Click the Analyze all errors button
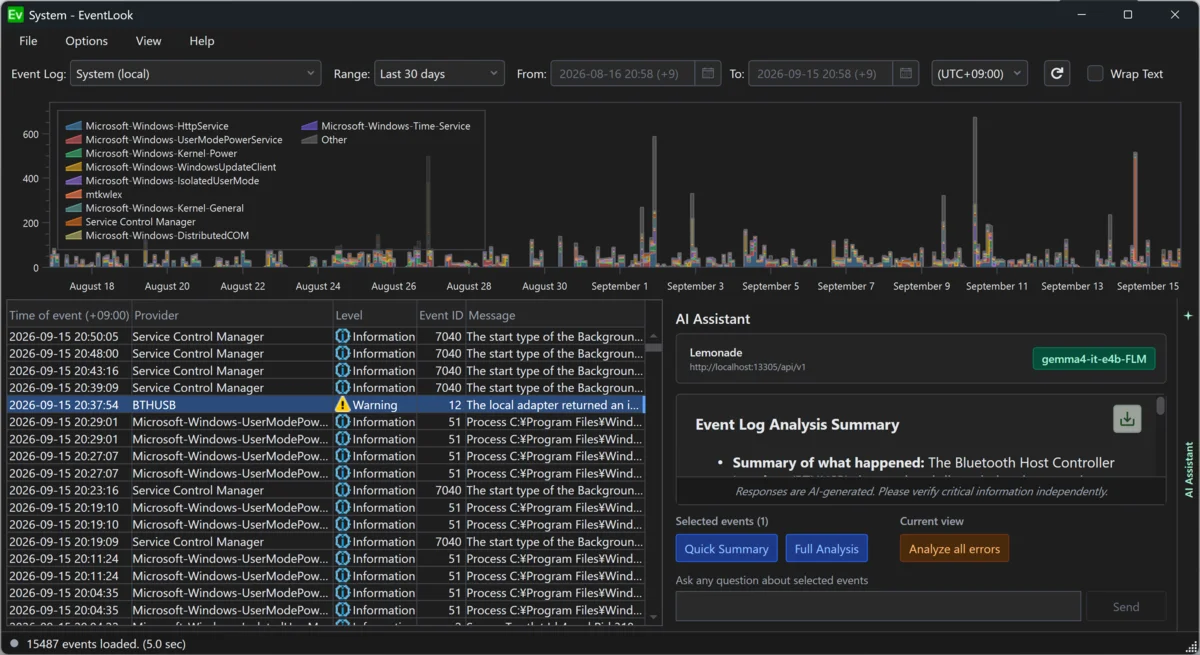Viewport: 1200px width, 655px height. (x=954, y=548)
